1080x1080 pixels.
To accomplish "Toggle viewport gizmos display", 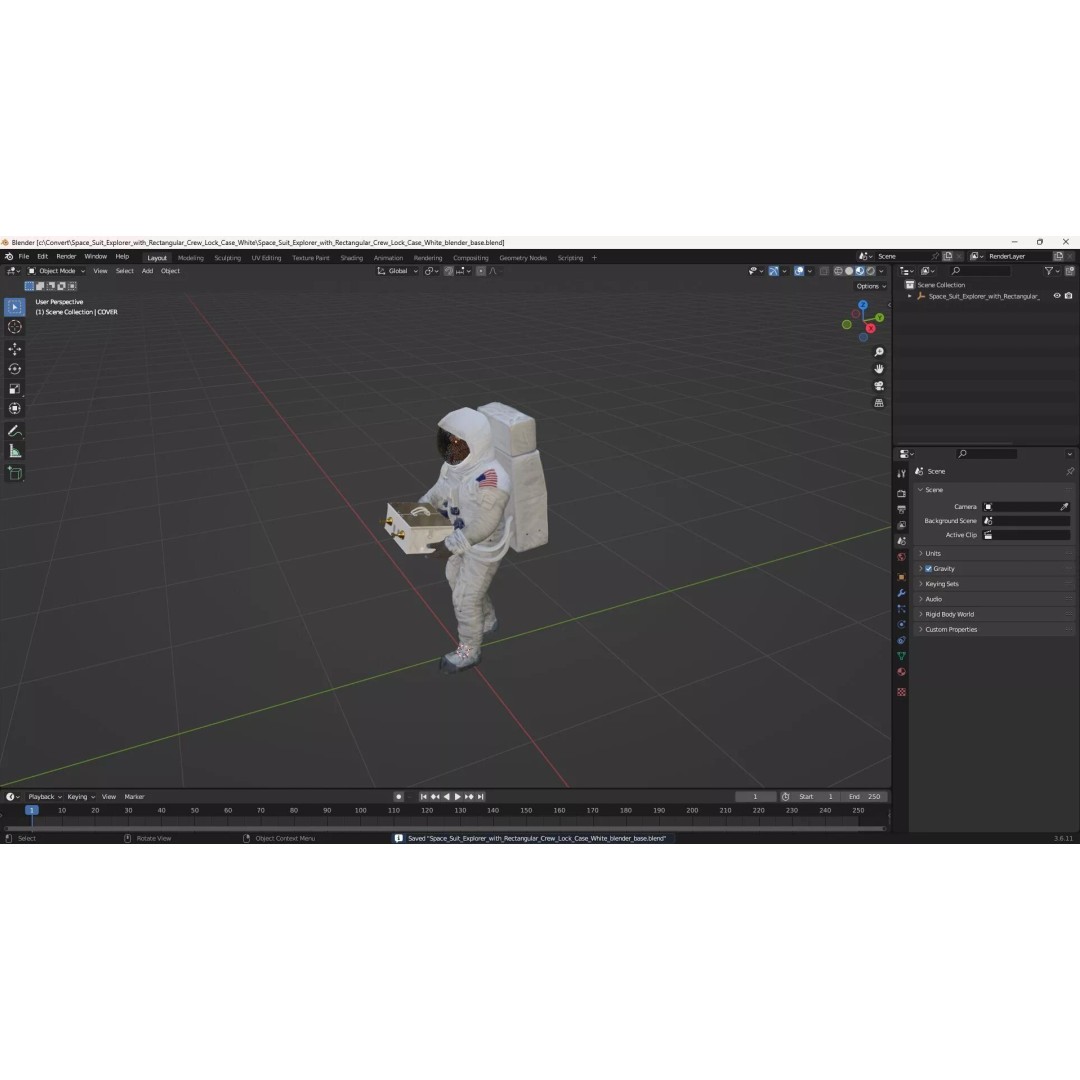I will pyautogui.click(x=773, y=271).
